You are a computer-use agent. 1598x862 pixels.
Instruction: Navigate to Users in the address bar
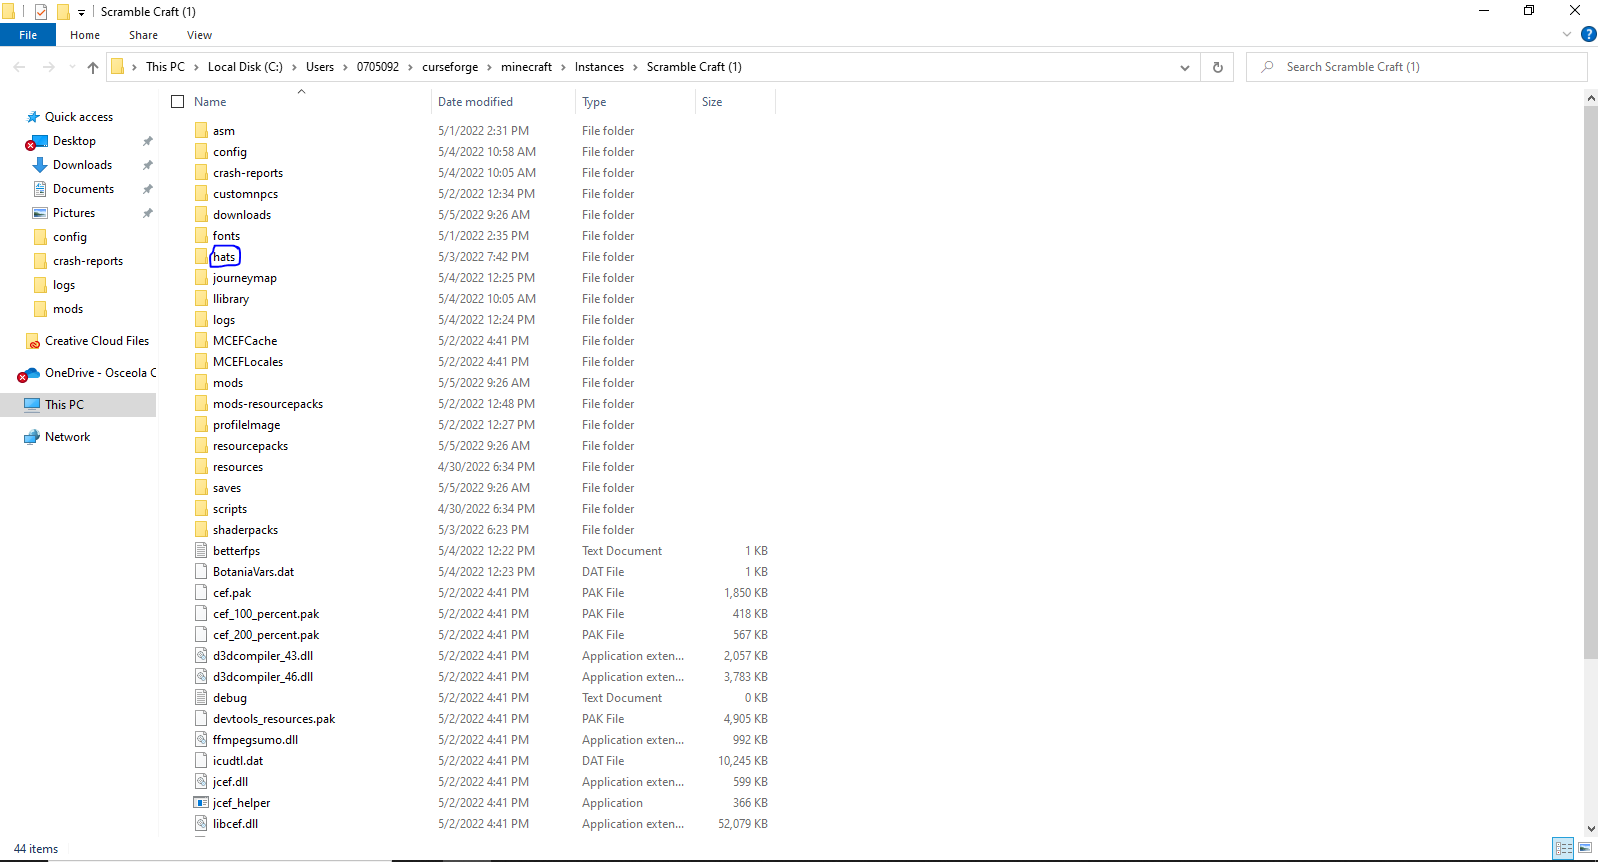click(x=320, y=67)
